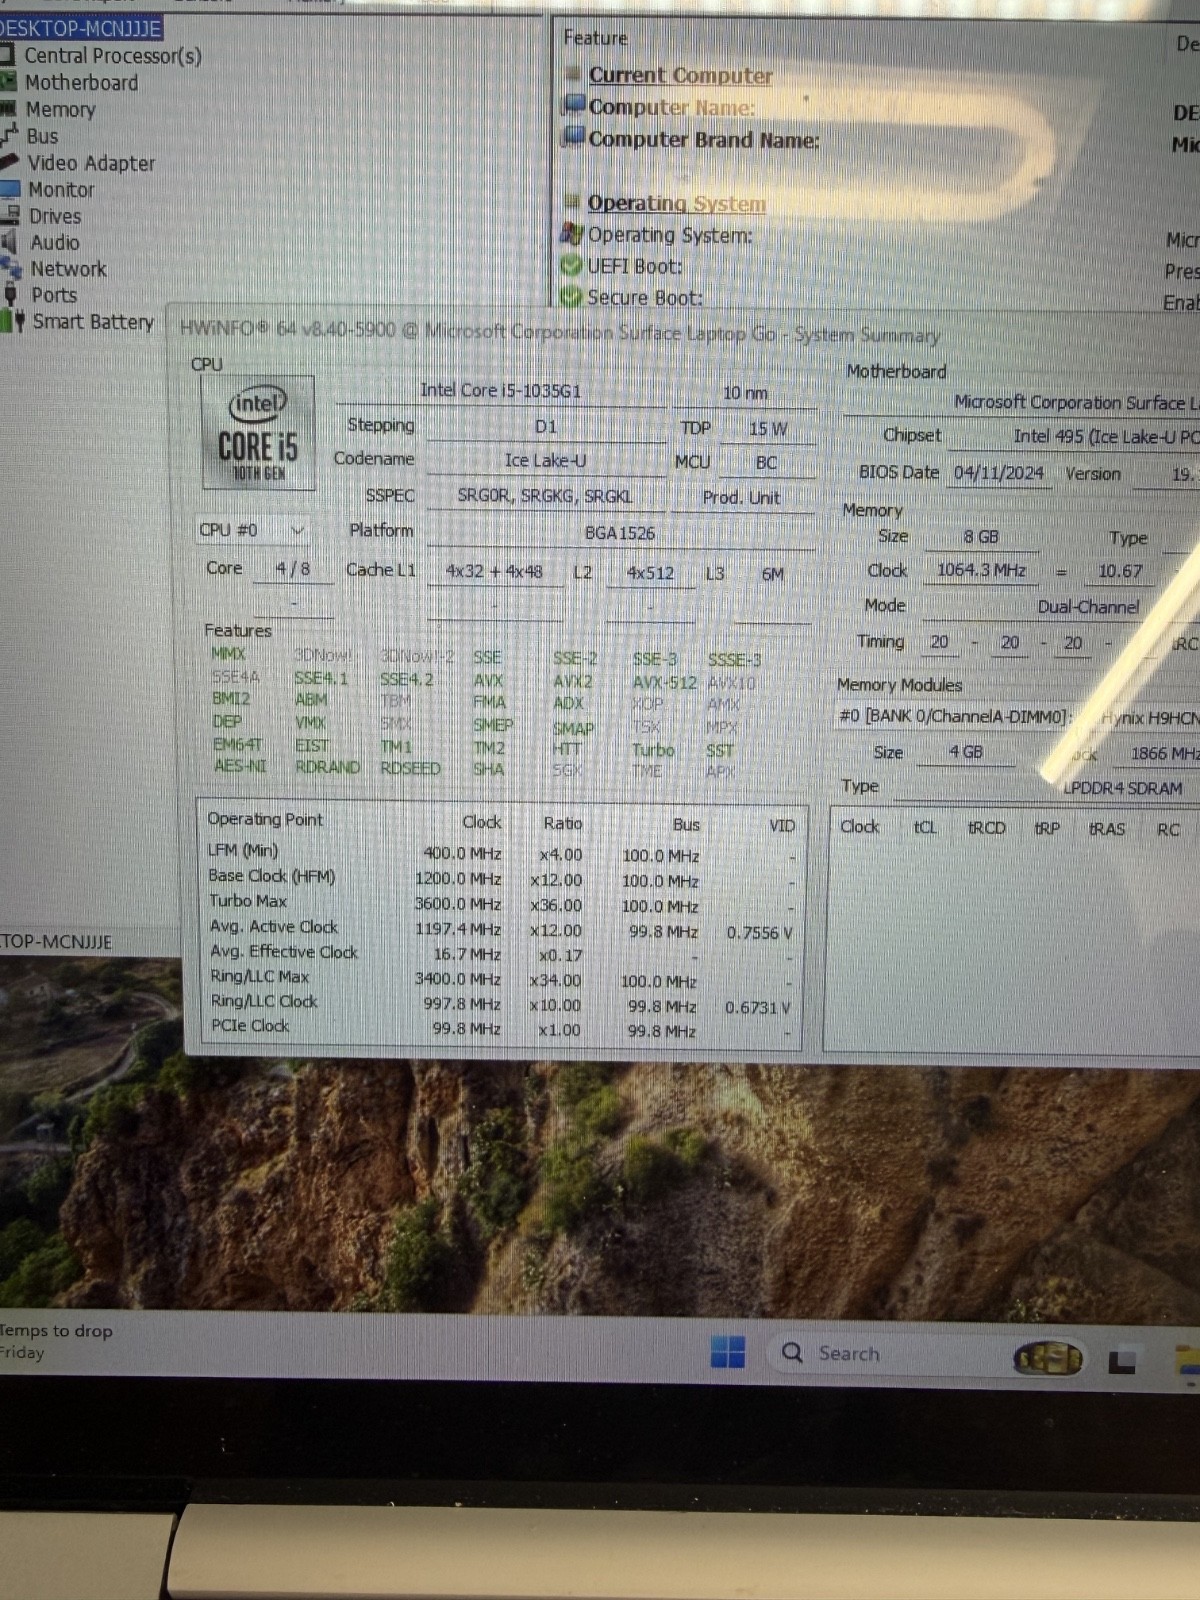The height and width of the screenshot is (1600, 1200).
Task: Click the Operating System row Windows icon
Action: tap(572, 234)
